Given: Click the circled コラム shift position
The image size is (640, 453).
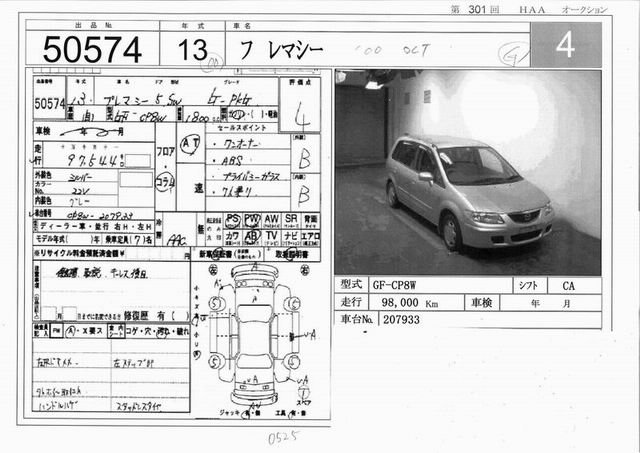Looking at the screenshot, I should (166, 182).
